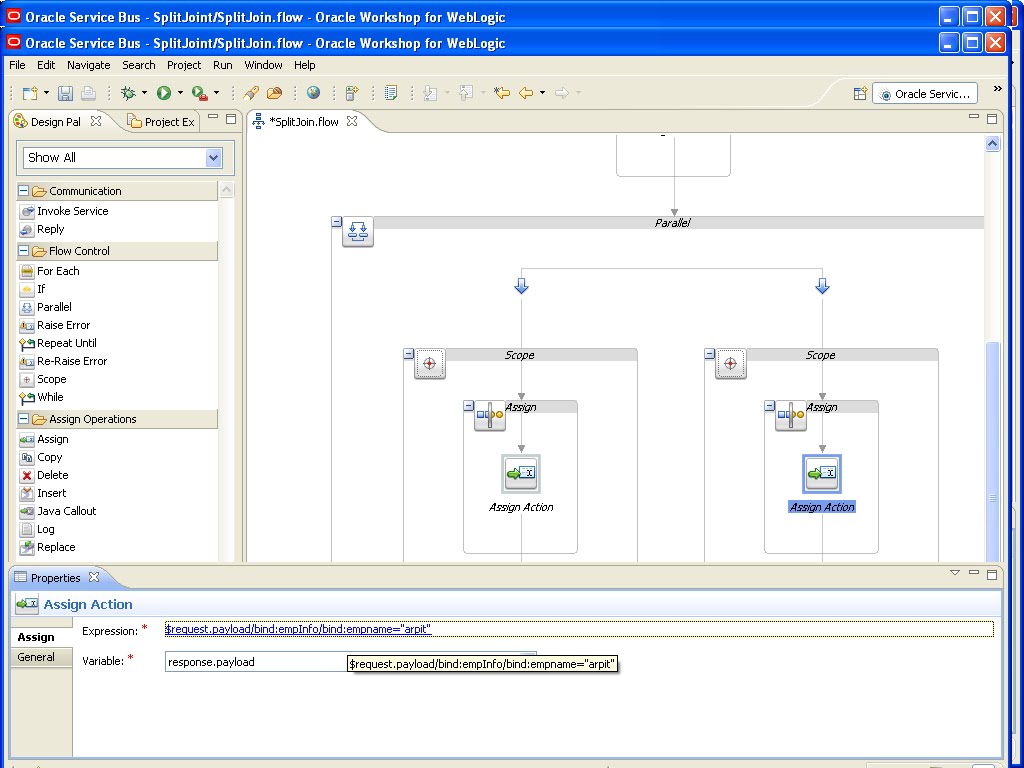Click the Back navigation arrow in toolbar
Screen dimensions: 1024x768
click(x=526, y=93)
